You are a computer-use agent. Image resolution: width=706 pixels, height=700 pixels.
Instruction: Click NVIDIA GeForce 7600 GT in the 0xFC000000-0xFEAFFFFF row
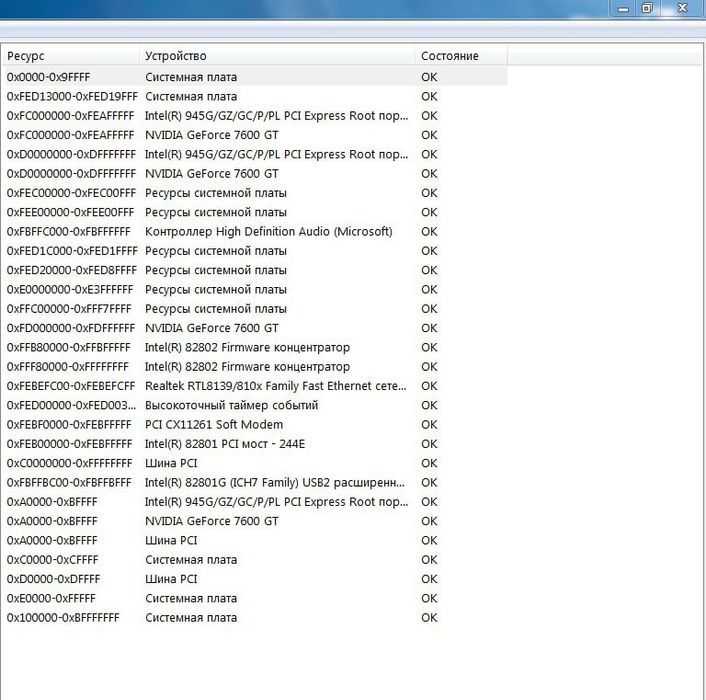[x=212, y=135]
